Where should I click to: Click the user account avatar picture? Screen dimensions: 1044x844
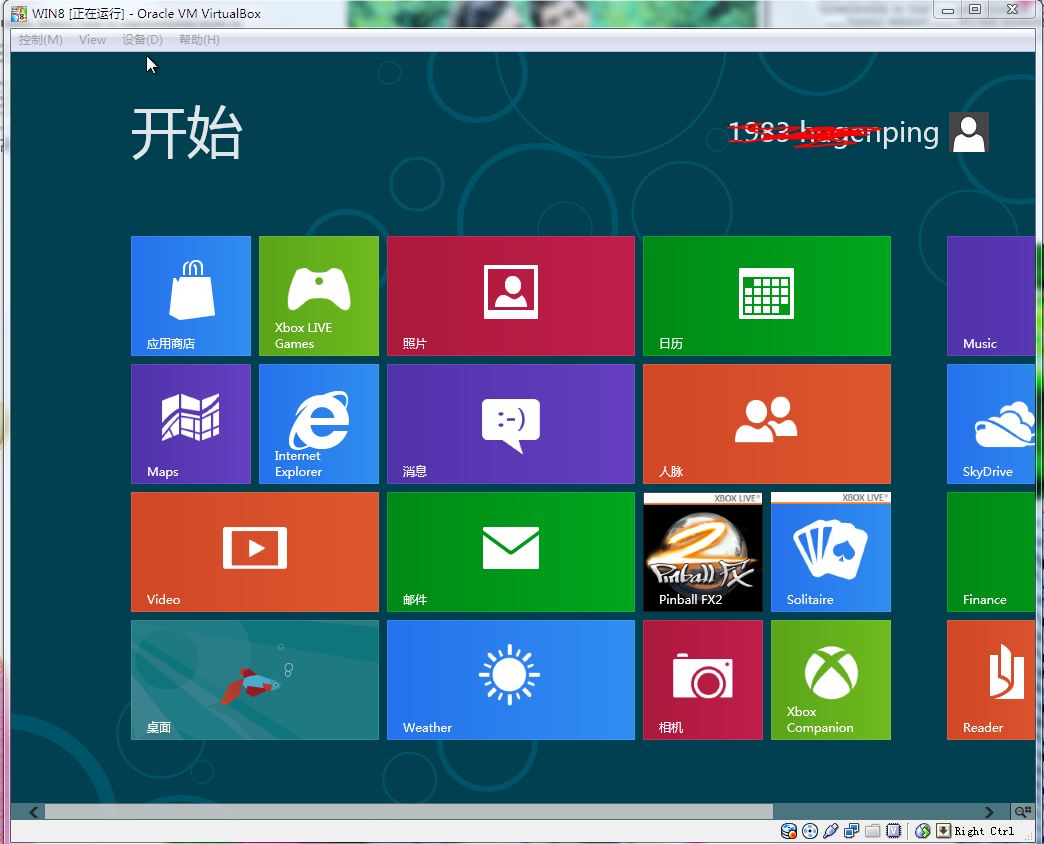tap(968, 132)
